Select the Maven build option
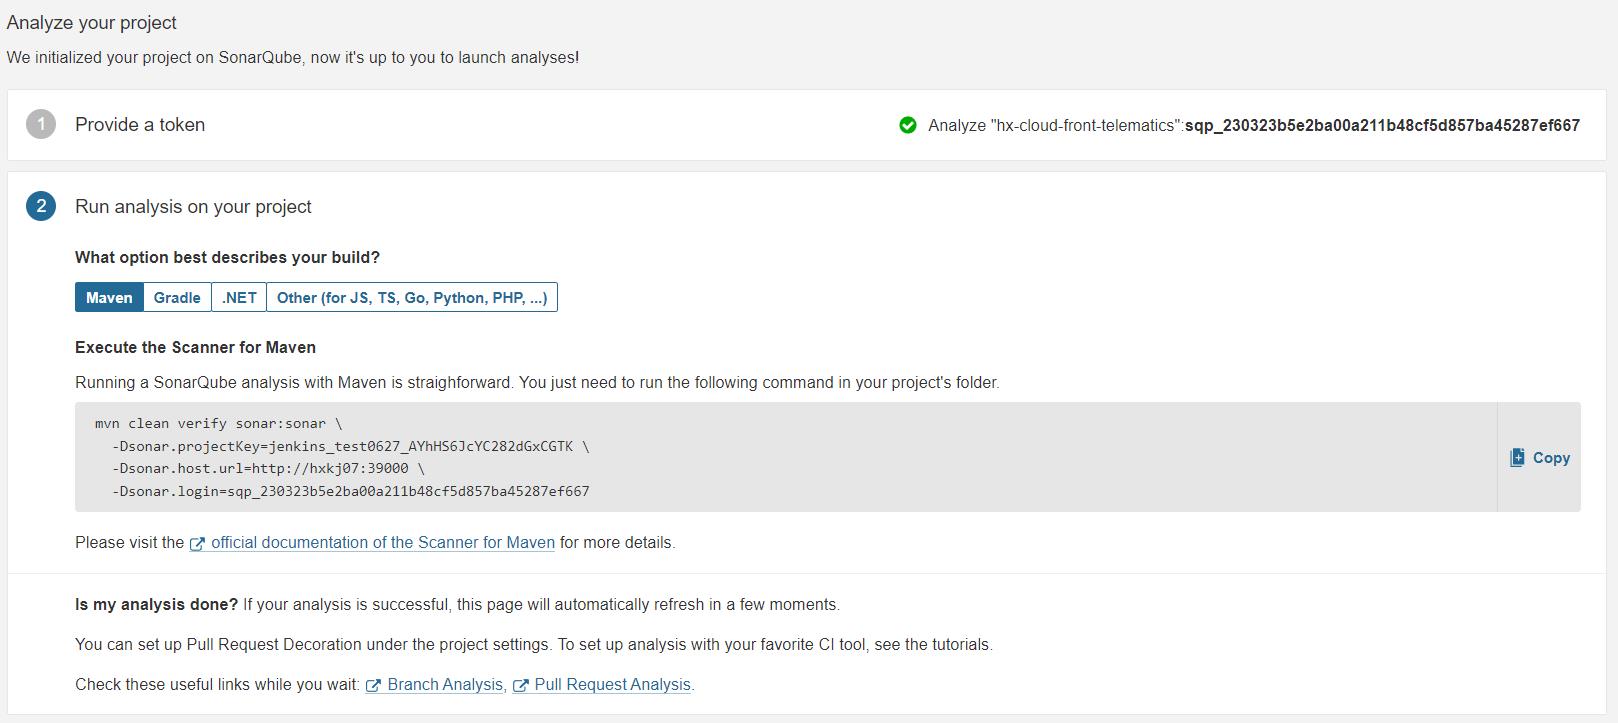This screenshot has width=1618, height=723. [109, 298]
